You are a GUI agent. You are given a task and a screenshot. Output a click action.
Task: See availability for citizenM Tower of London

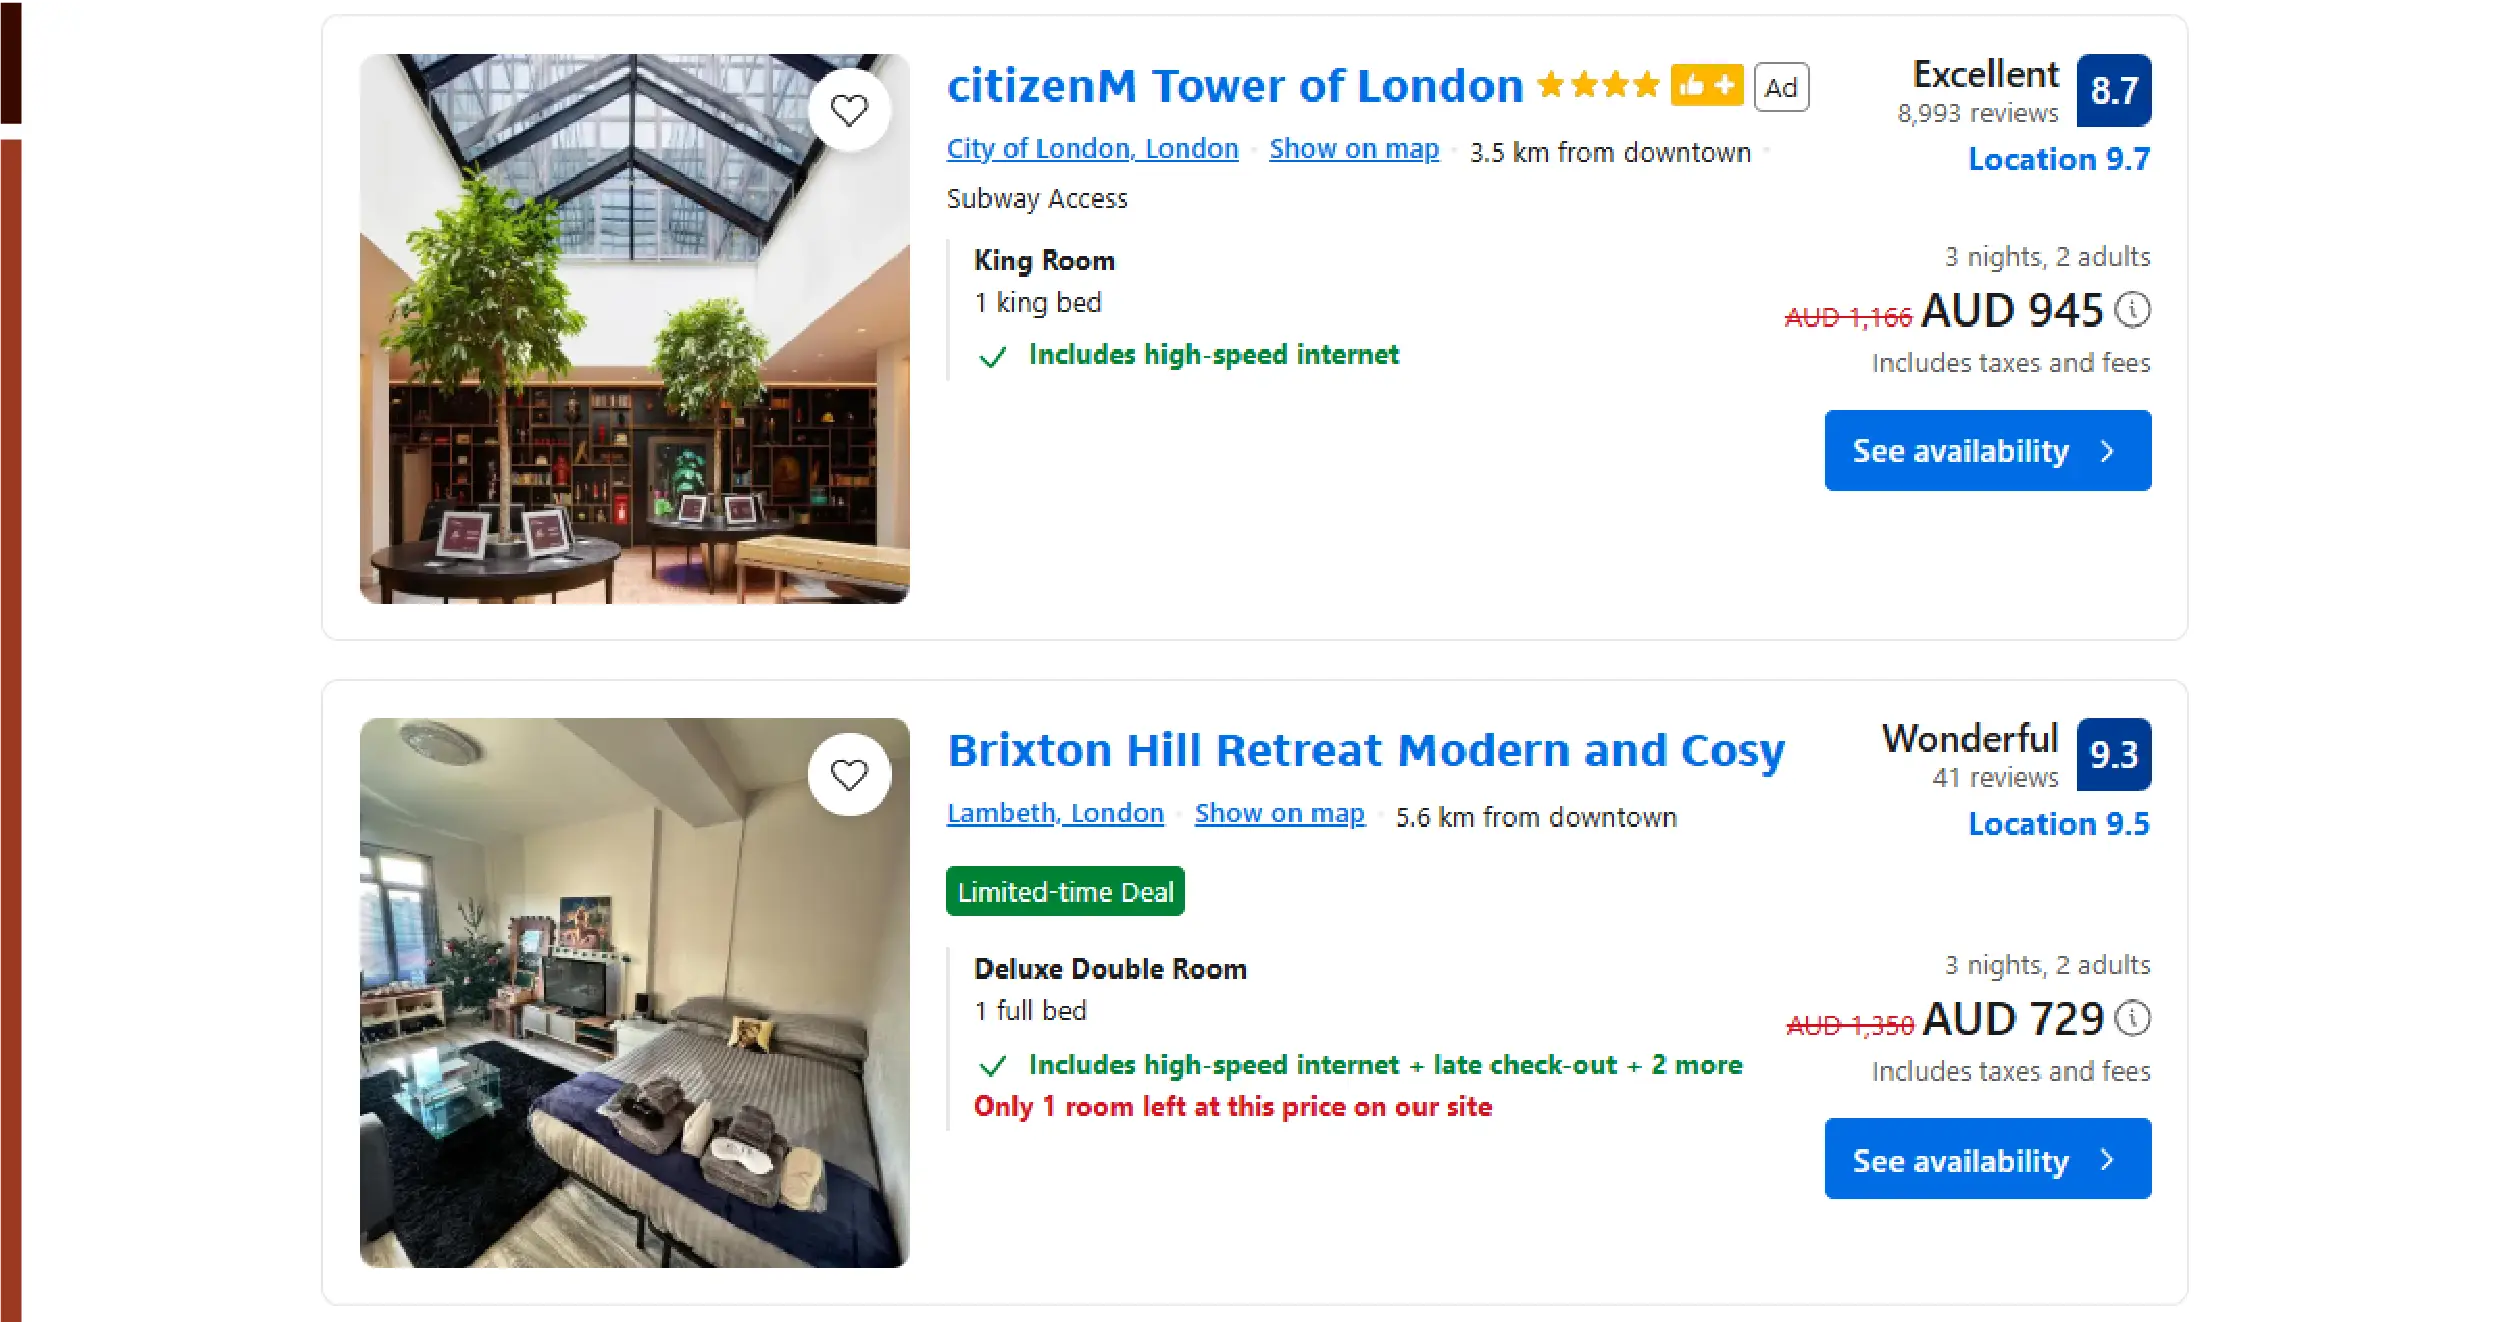click(1987, 451)
